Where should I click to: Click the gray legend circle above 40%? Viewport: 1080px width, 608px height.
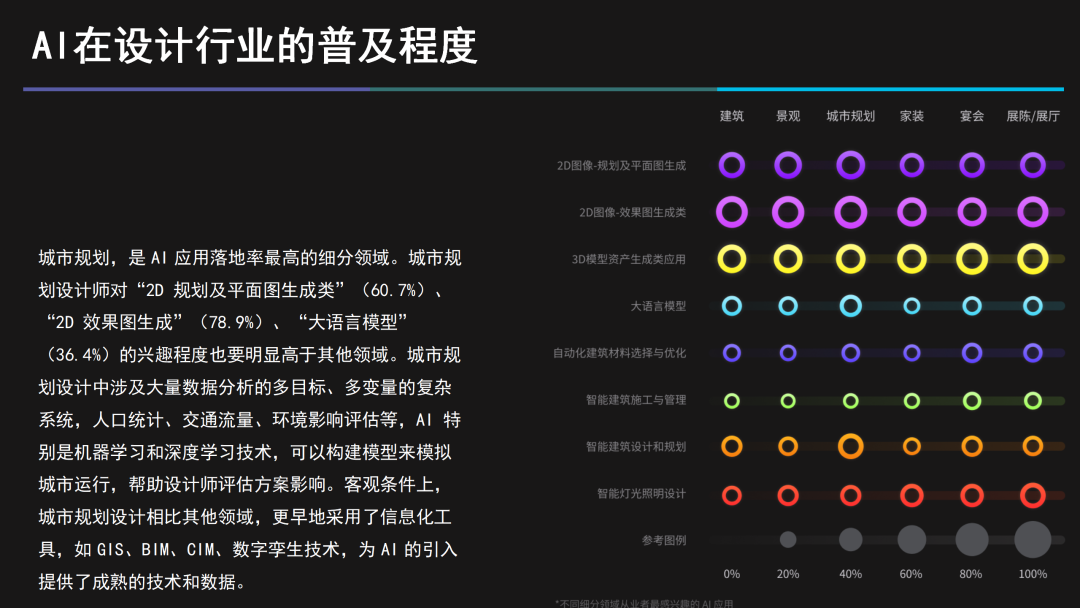click(851, 540)
